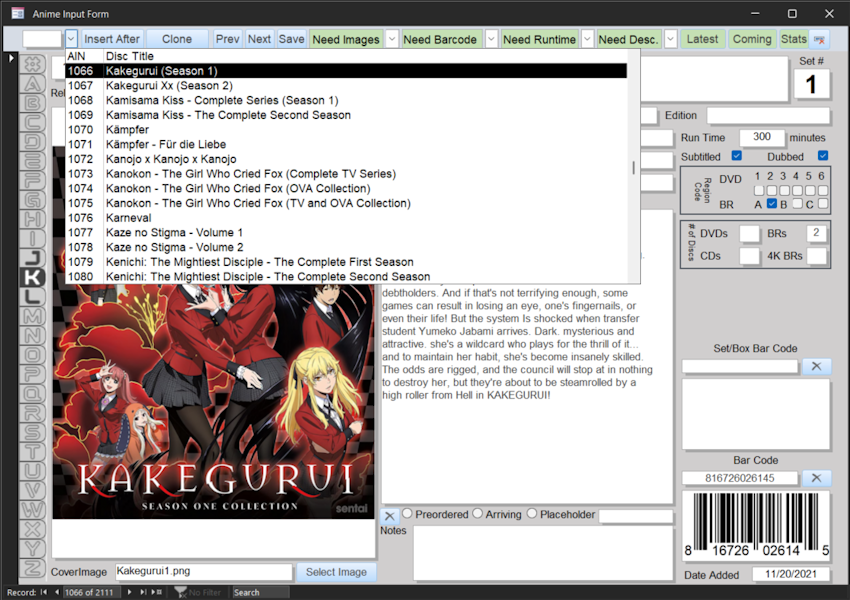Jump to titles starting with B
The height and width of the screenshot is (600, 850).
pos(33,103)
